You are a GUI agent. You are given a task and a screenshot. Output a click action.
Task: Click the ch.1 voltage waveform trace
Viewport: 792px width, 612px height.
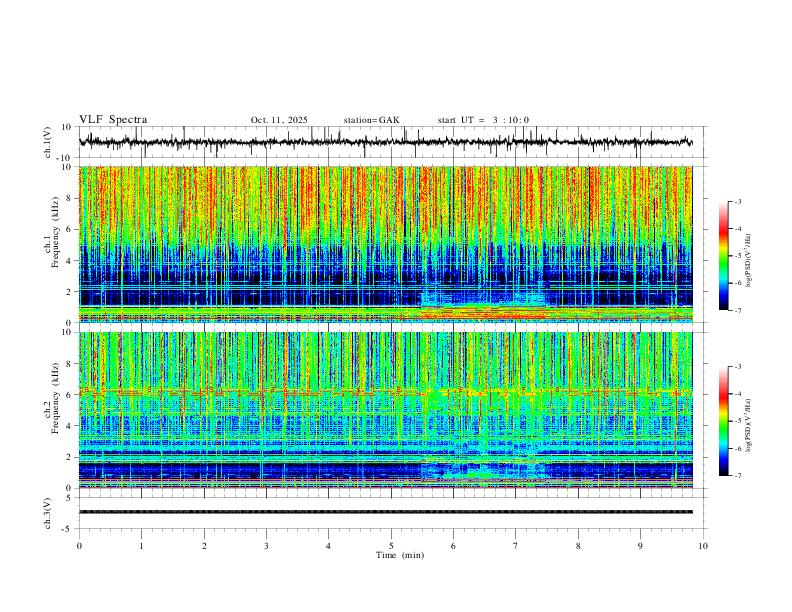click(385, 142)
